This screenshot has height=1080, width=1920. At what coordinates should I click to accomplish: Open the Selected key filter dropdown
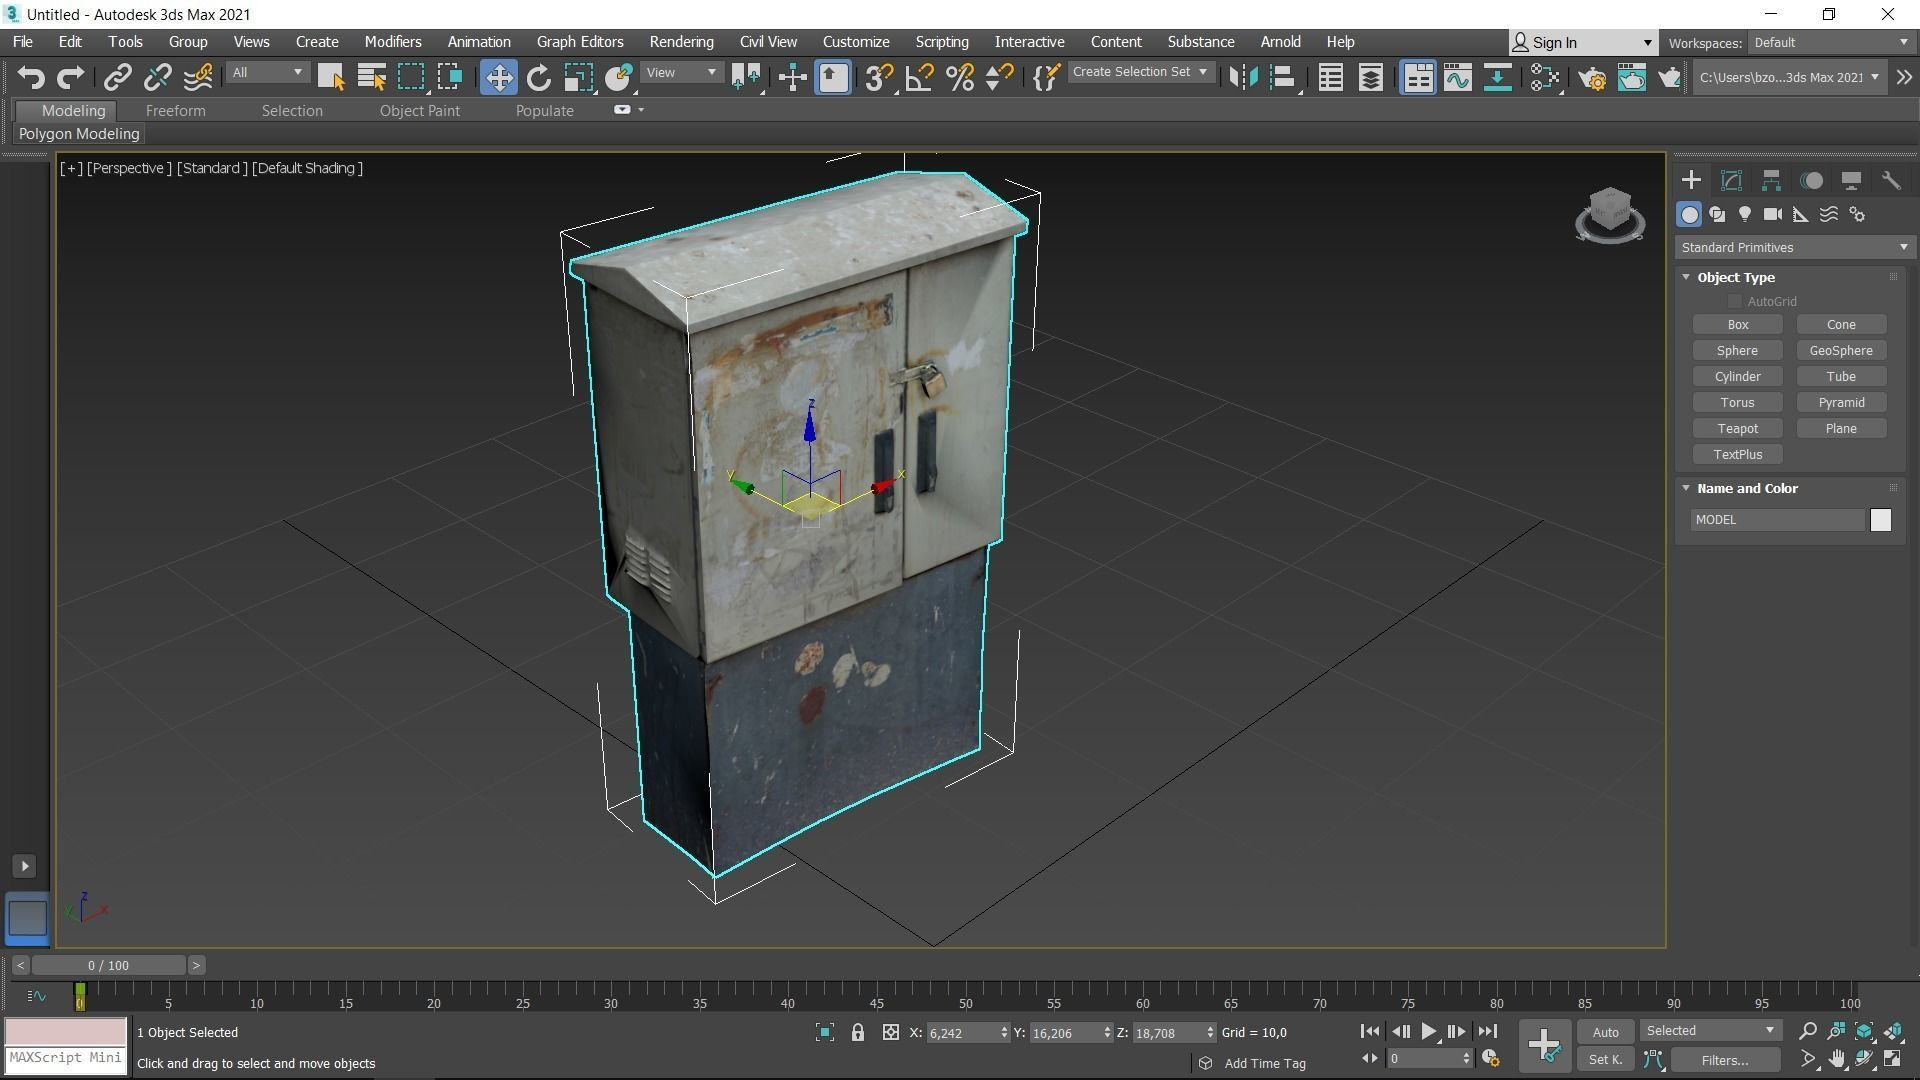1710,1031
